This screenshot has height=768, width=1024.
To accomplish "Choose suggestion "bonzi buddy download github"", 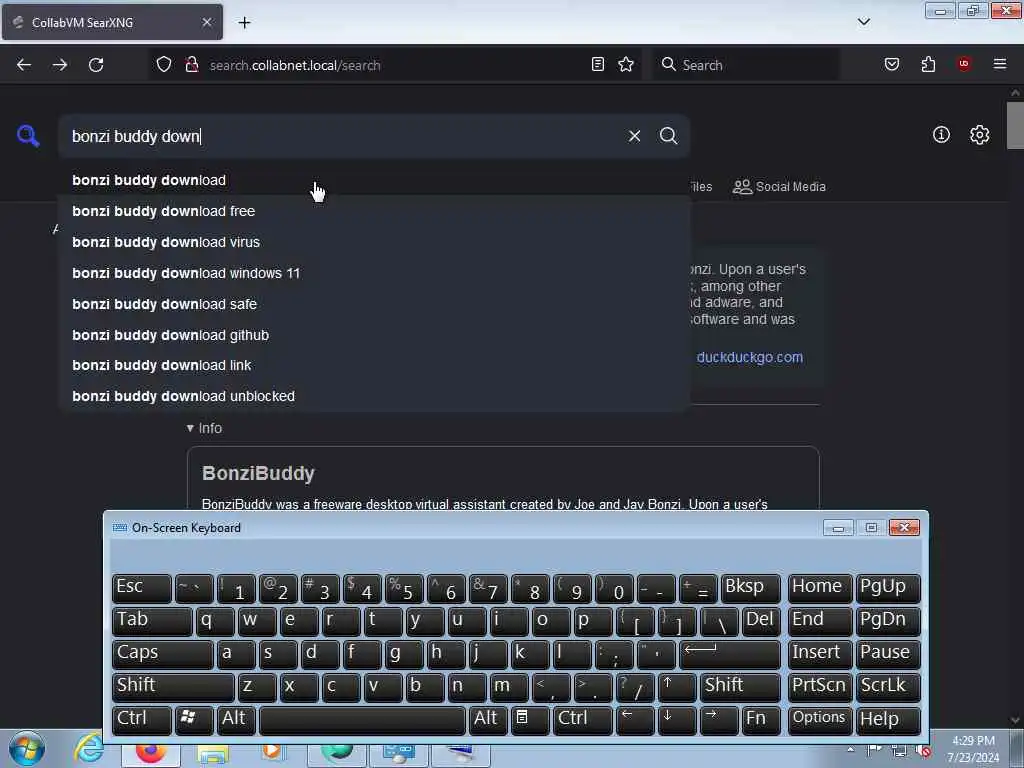I will pos(374,334).
